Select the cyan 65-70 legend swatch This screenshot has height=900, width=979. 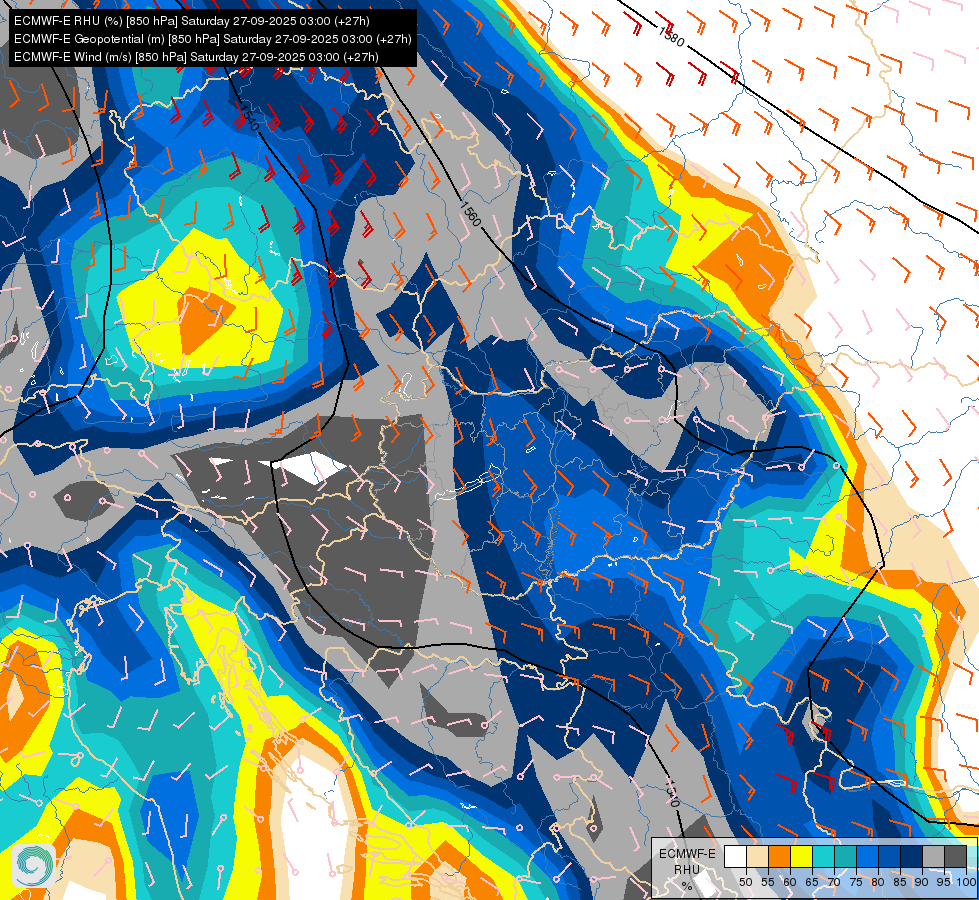(824, 856)
